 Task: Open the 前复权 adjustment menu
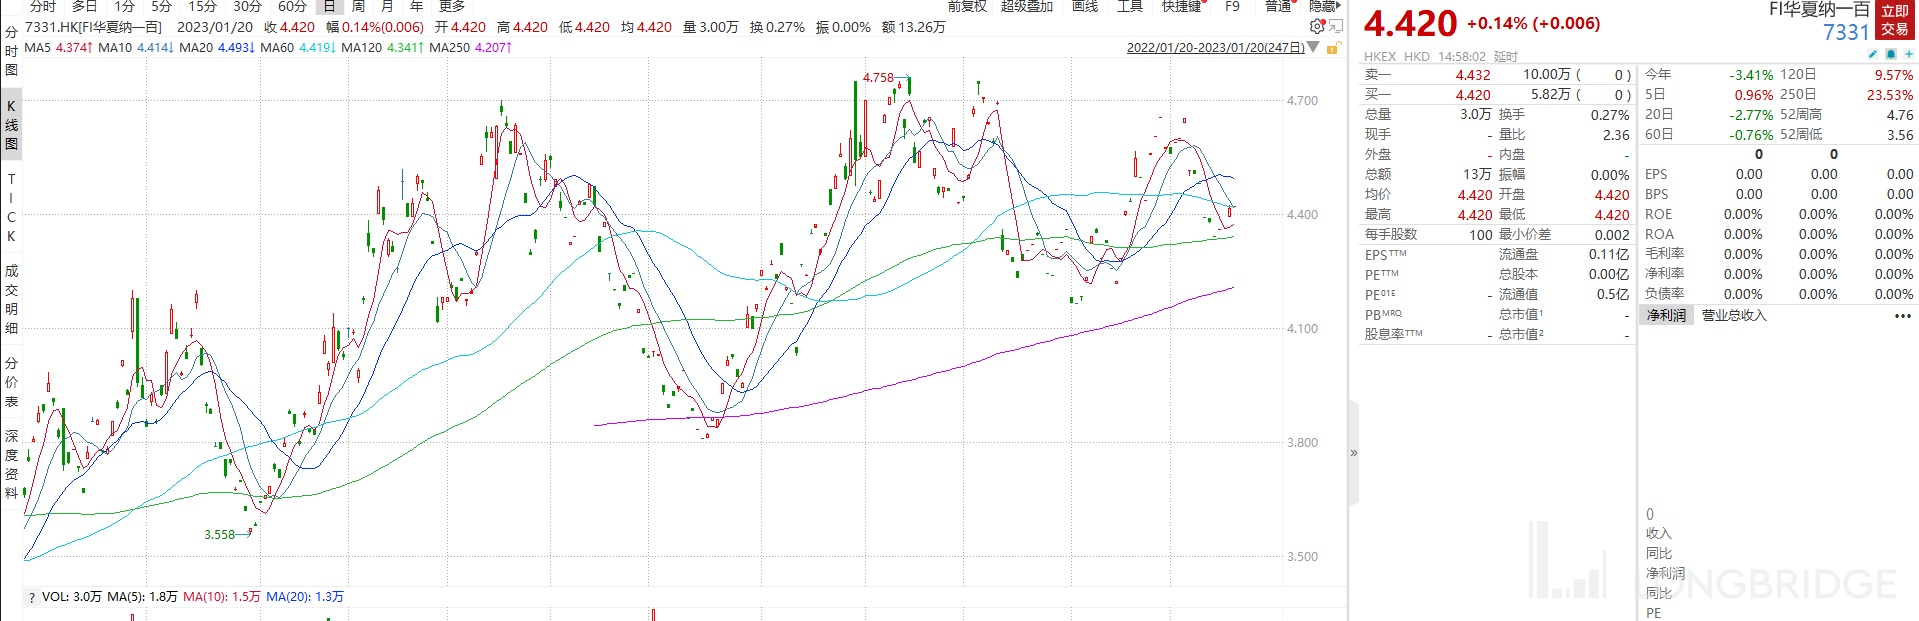(967, 6)
